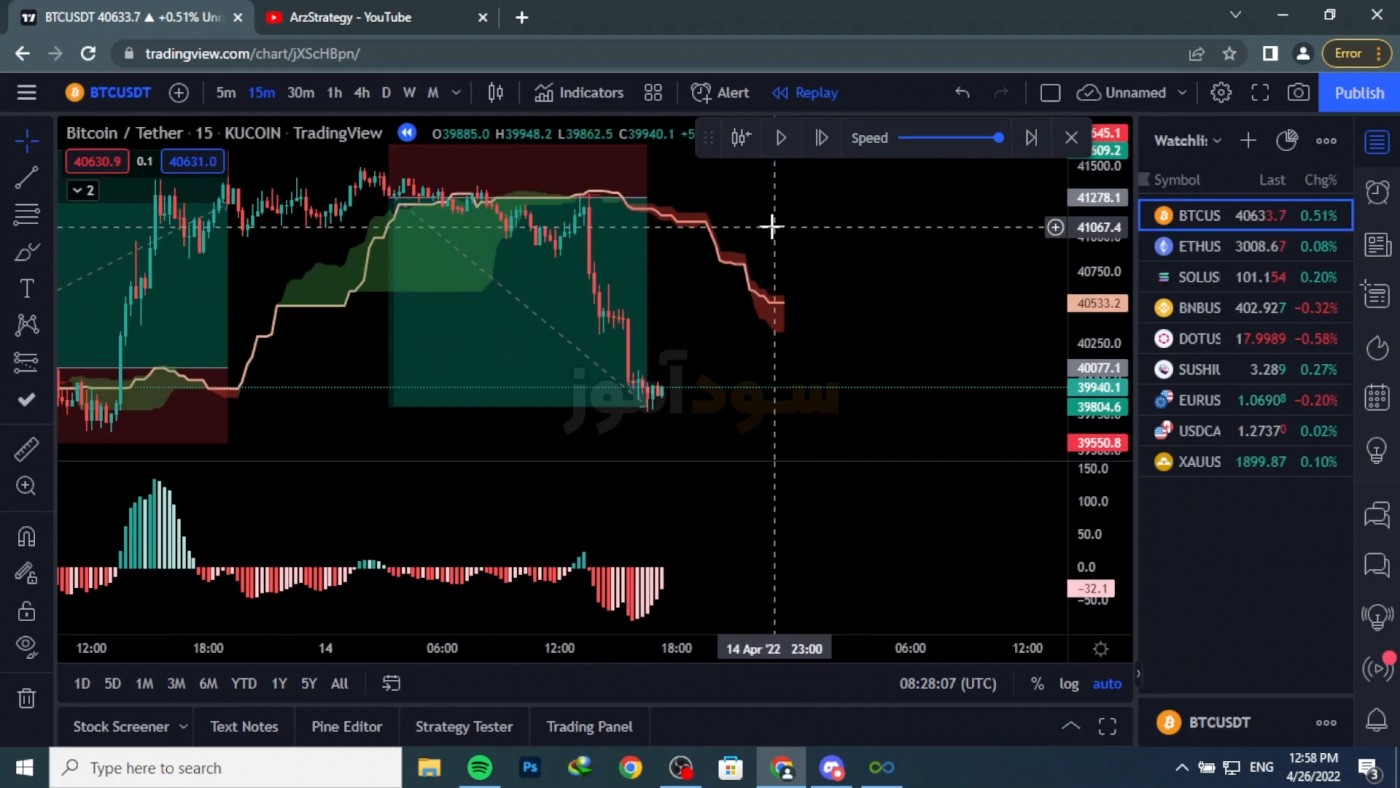Open the Indicators dialog
The image size is (1400, 788).
tap(579, 92)
